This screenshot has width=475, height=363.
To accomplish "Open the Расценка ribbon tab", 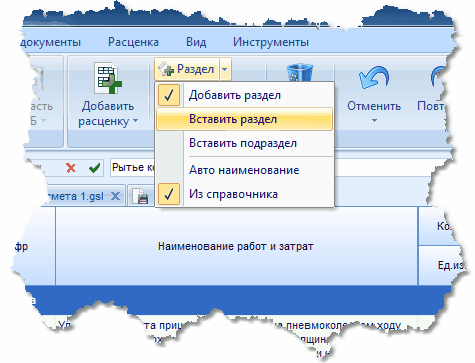I will (x=133, y=42).
